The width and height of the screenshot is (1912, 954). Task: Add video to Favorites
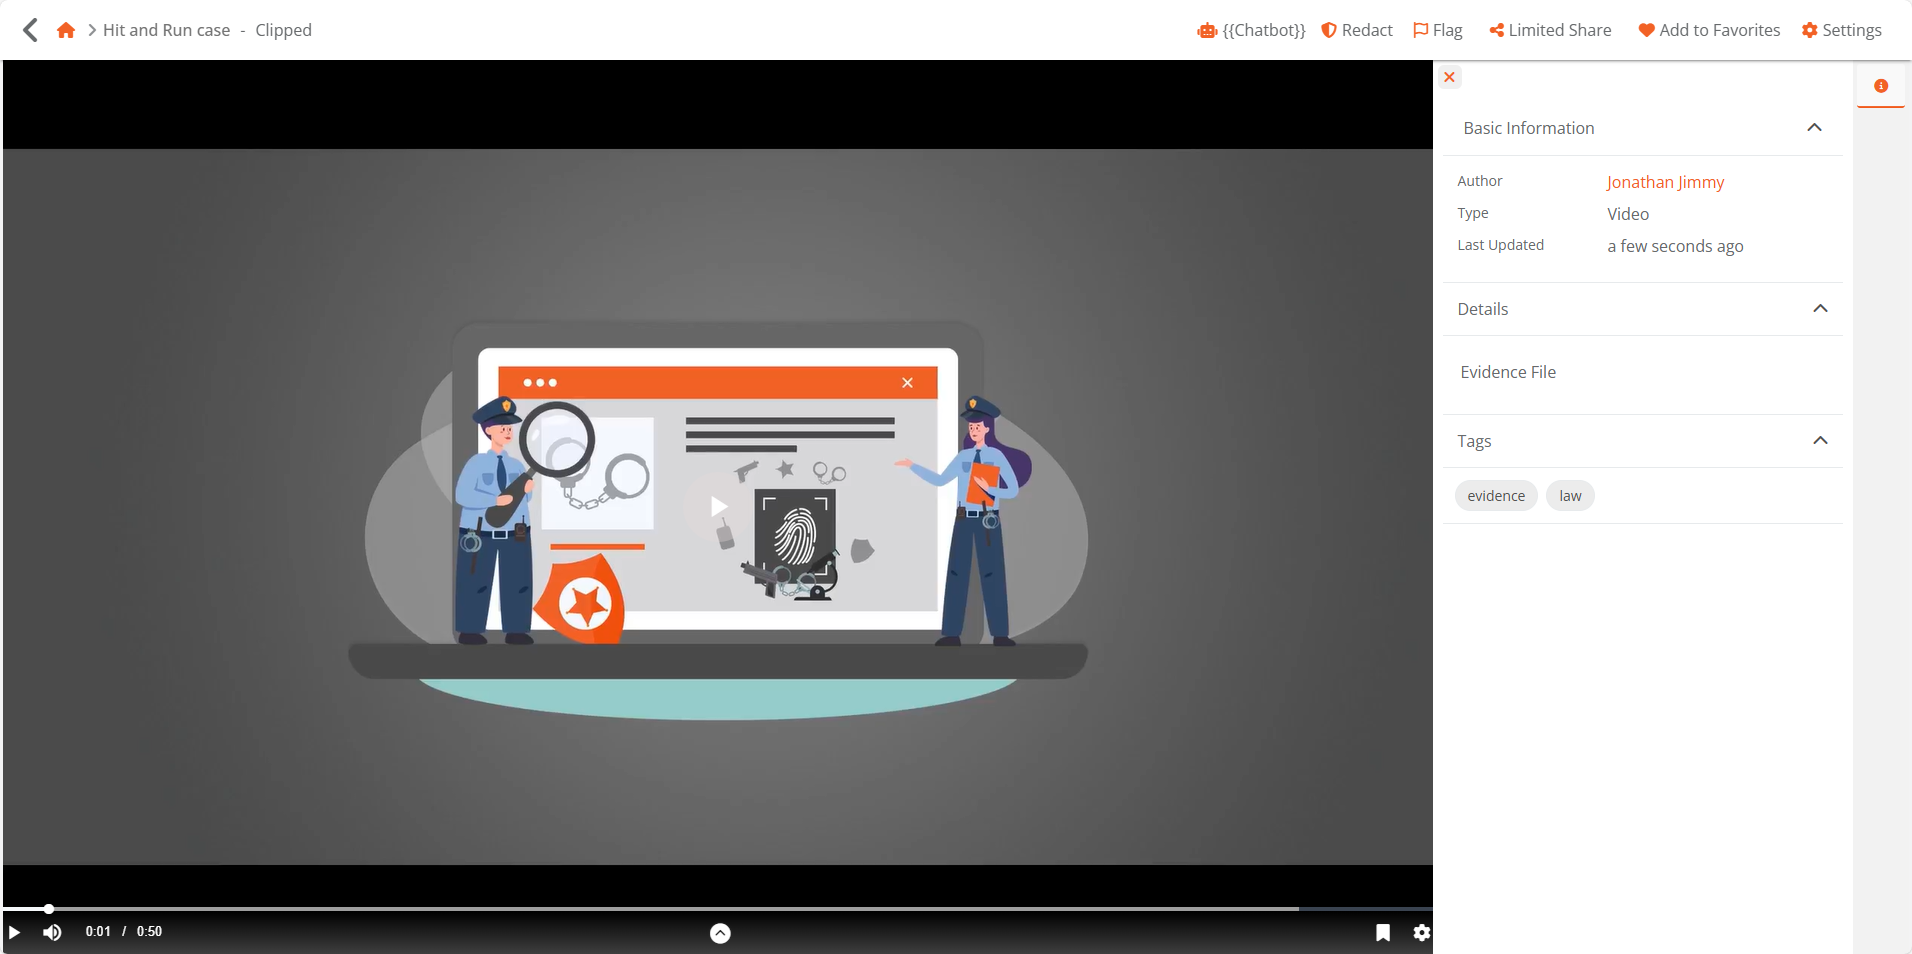coord(1709,30)
